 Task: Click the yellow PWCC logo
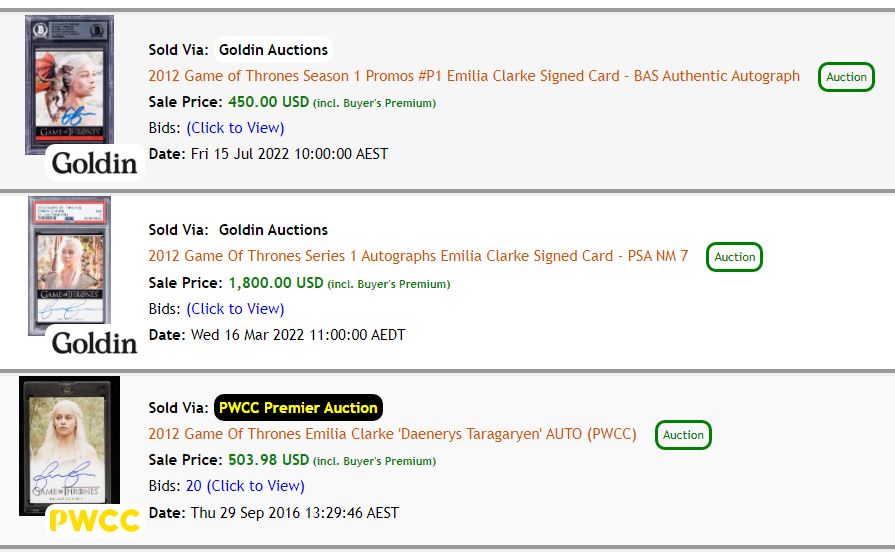(x=95, y=520)
